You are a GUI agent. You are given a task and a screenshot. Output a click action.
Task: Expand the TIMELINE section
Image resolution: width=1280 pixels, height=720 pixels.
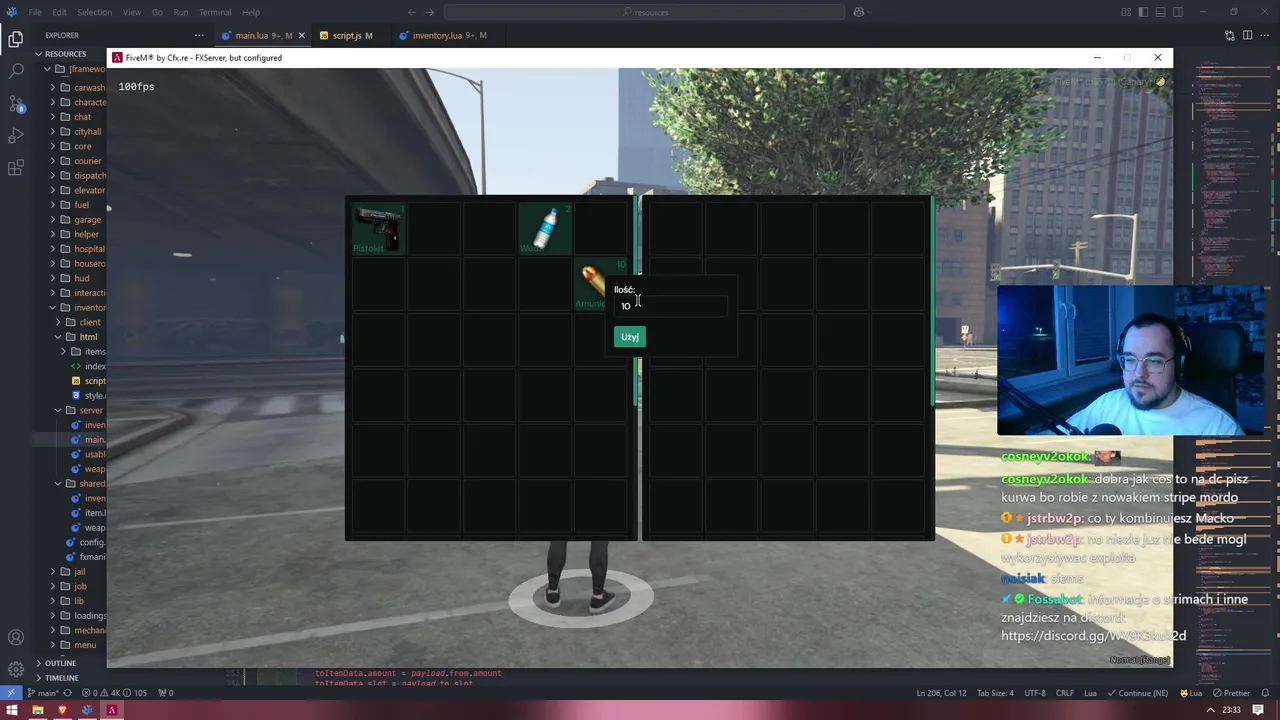point(61,677)
